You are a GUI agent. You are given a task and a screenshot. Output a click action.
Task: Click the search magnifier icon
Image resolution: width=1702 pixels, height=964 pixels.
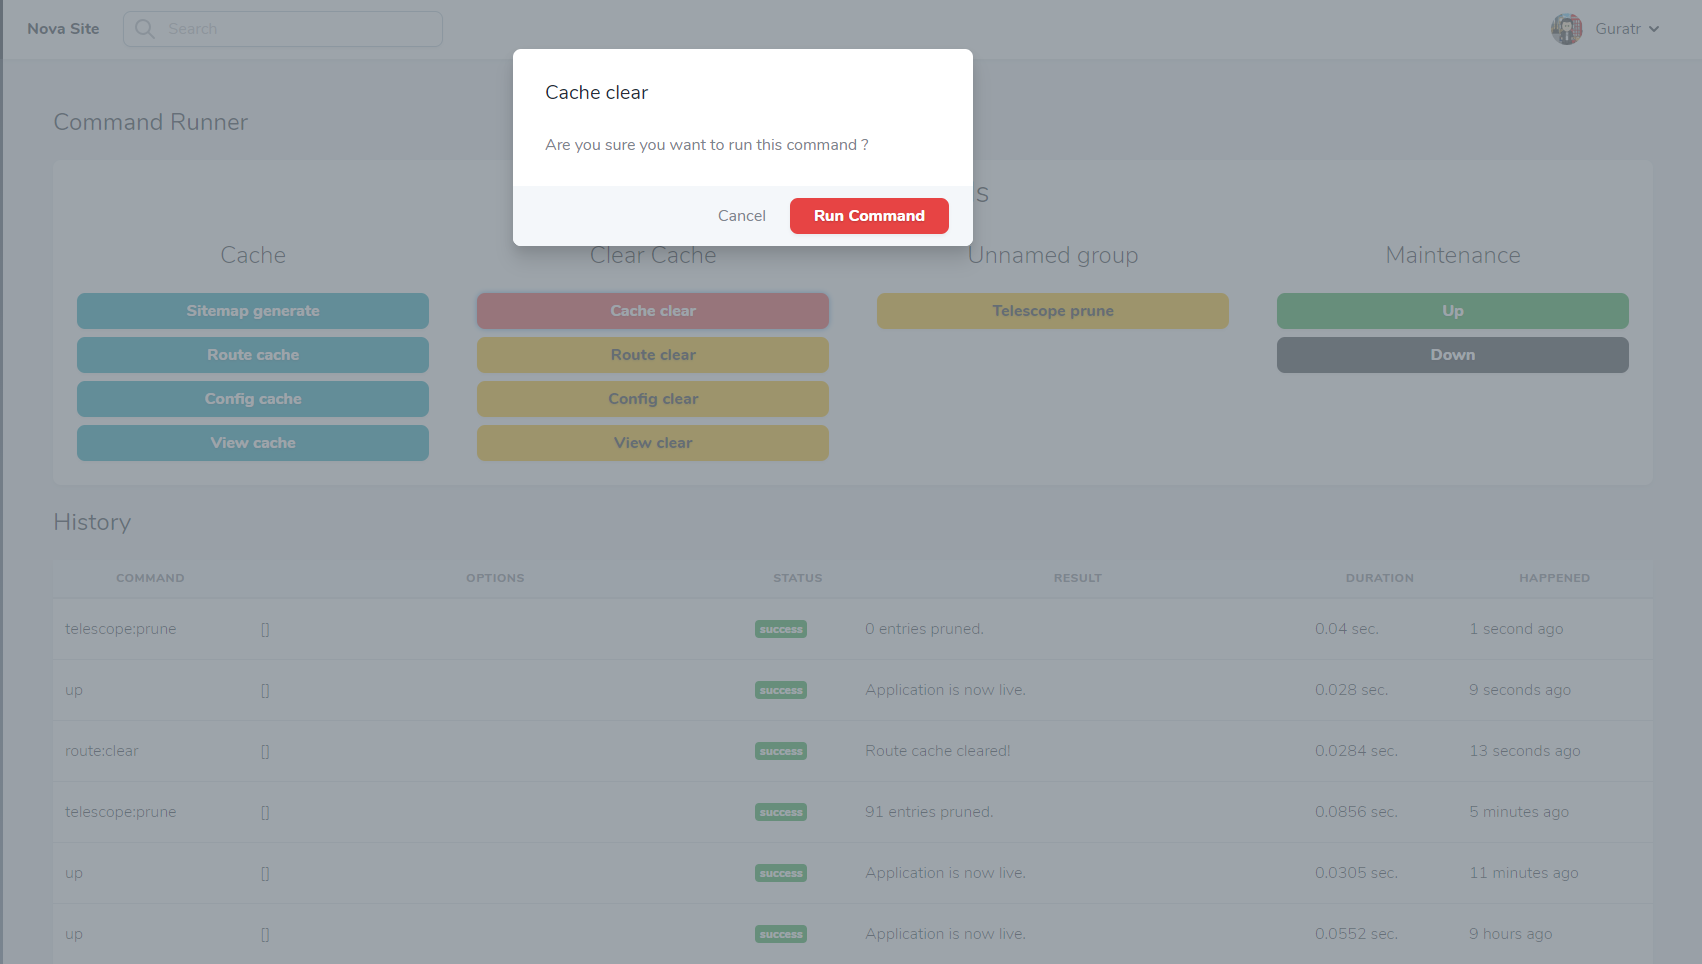145,29
